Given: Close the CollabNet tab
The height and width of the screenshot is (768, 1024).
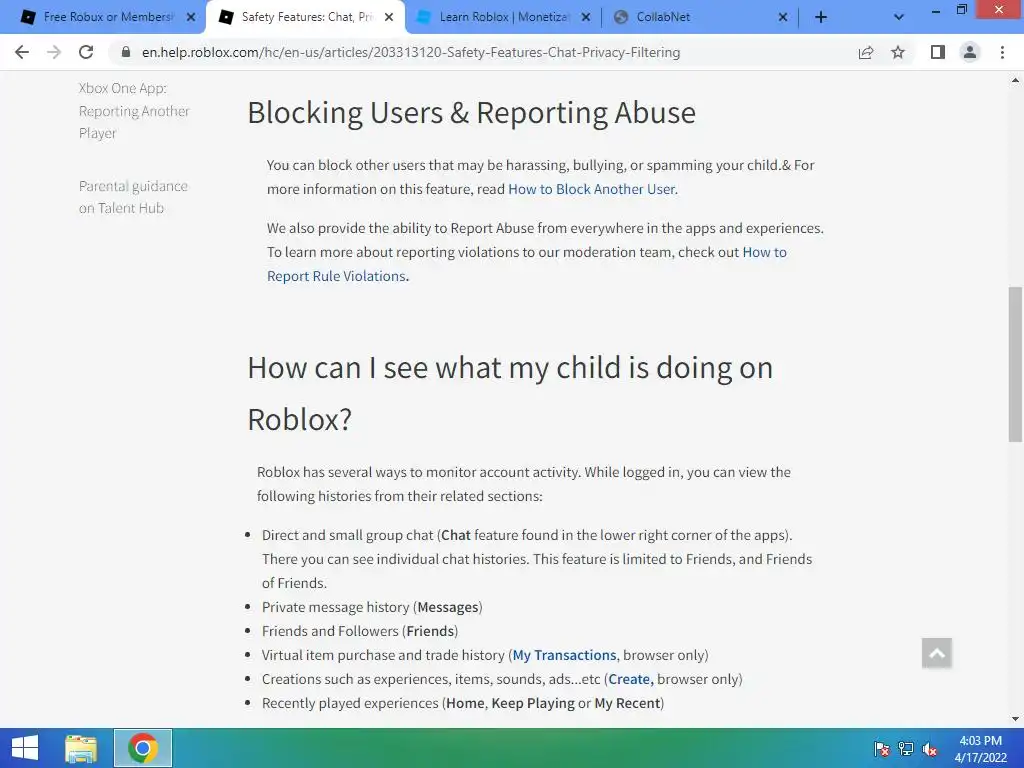Looking at the screenshot, I should (783, 17).
